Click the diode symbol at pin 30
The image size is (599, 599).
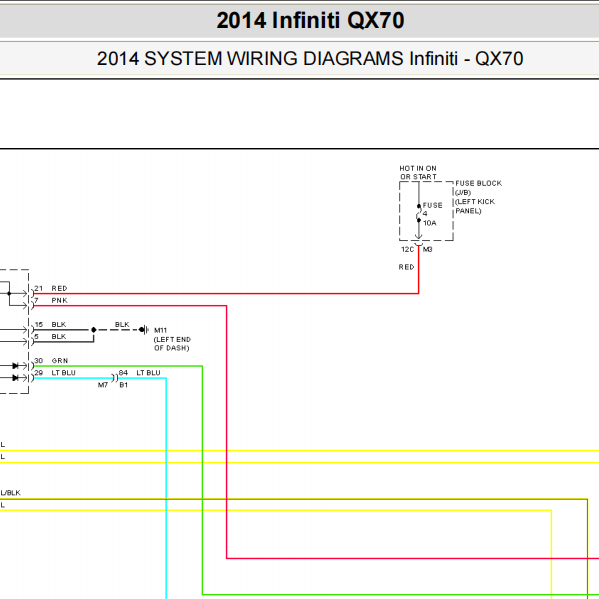(x=15, y=366)
